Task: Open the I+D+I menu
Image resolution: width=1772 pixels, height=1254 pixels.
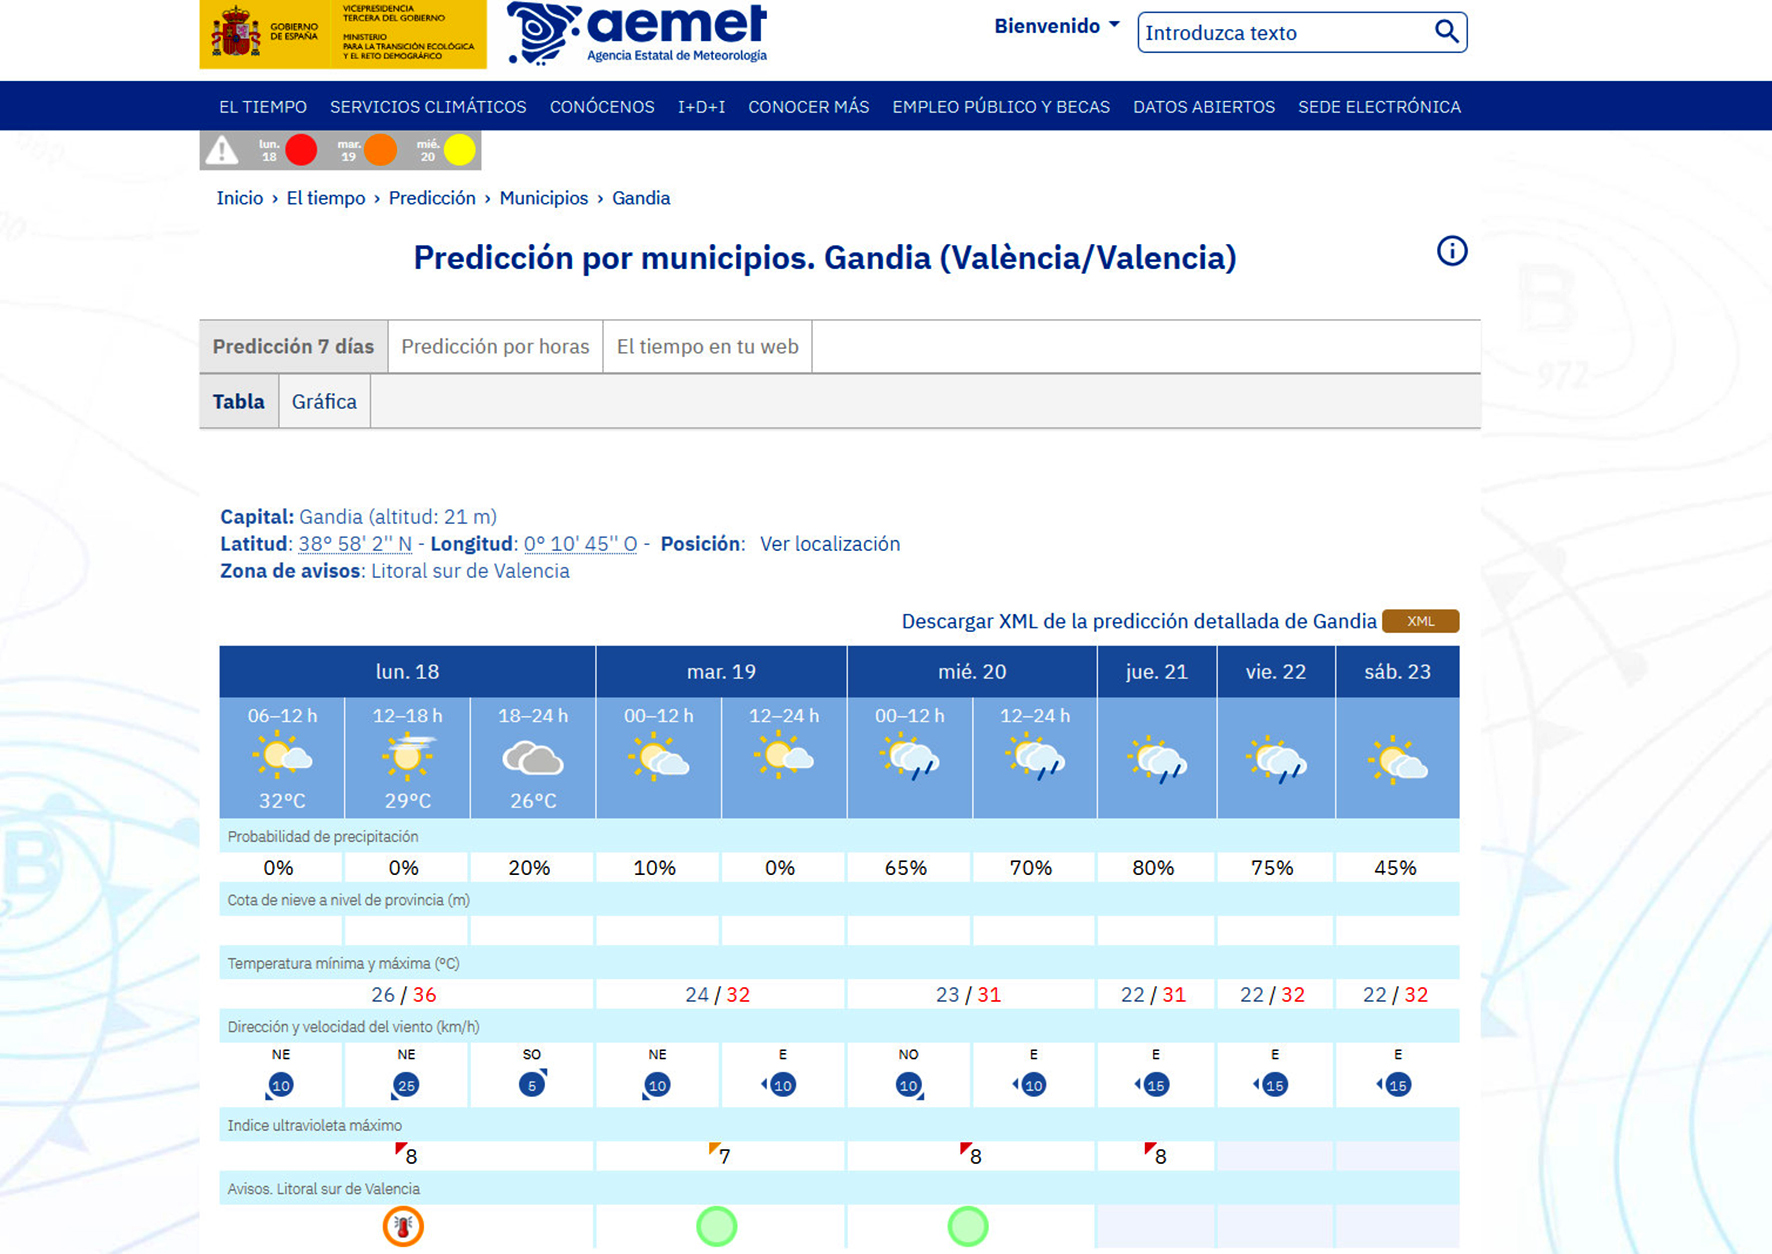Action: tap(701, 107)
